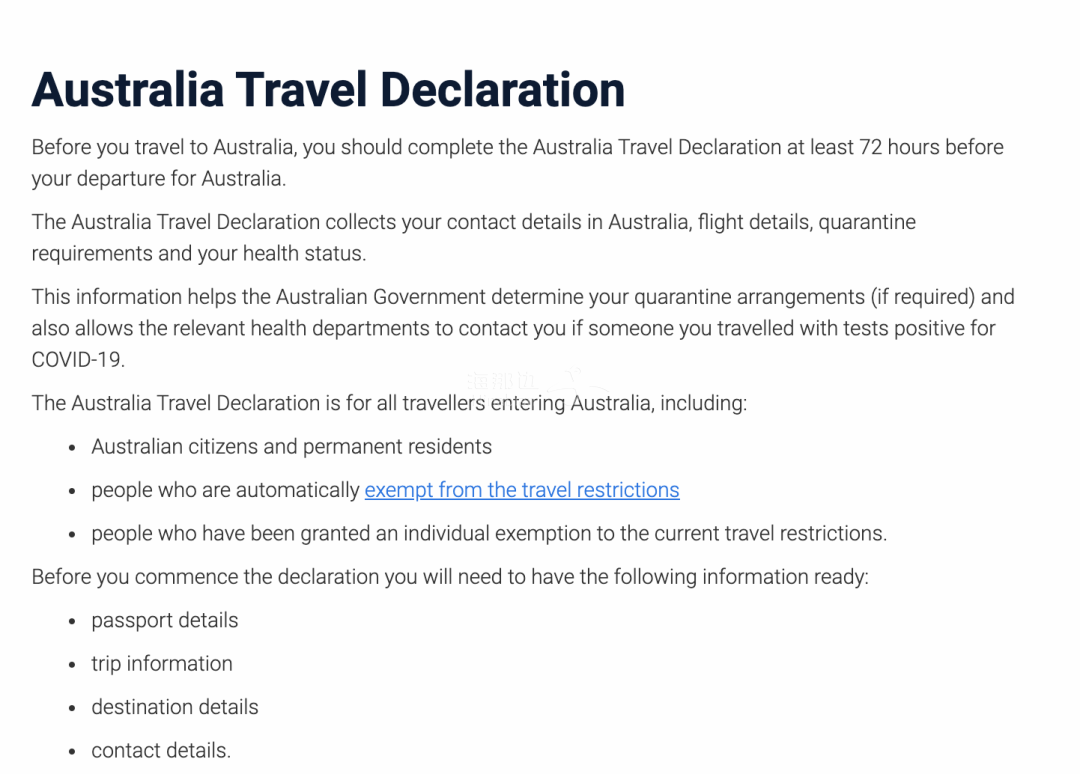Select the passport details list item
The image size is (1080, 774).
pos(165,620)
